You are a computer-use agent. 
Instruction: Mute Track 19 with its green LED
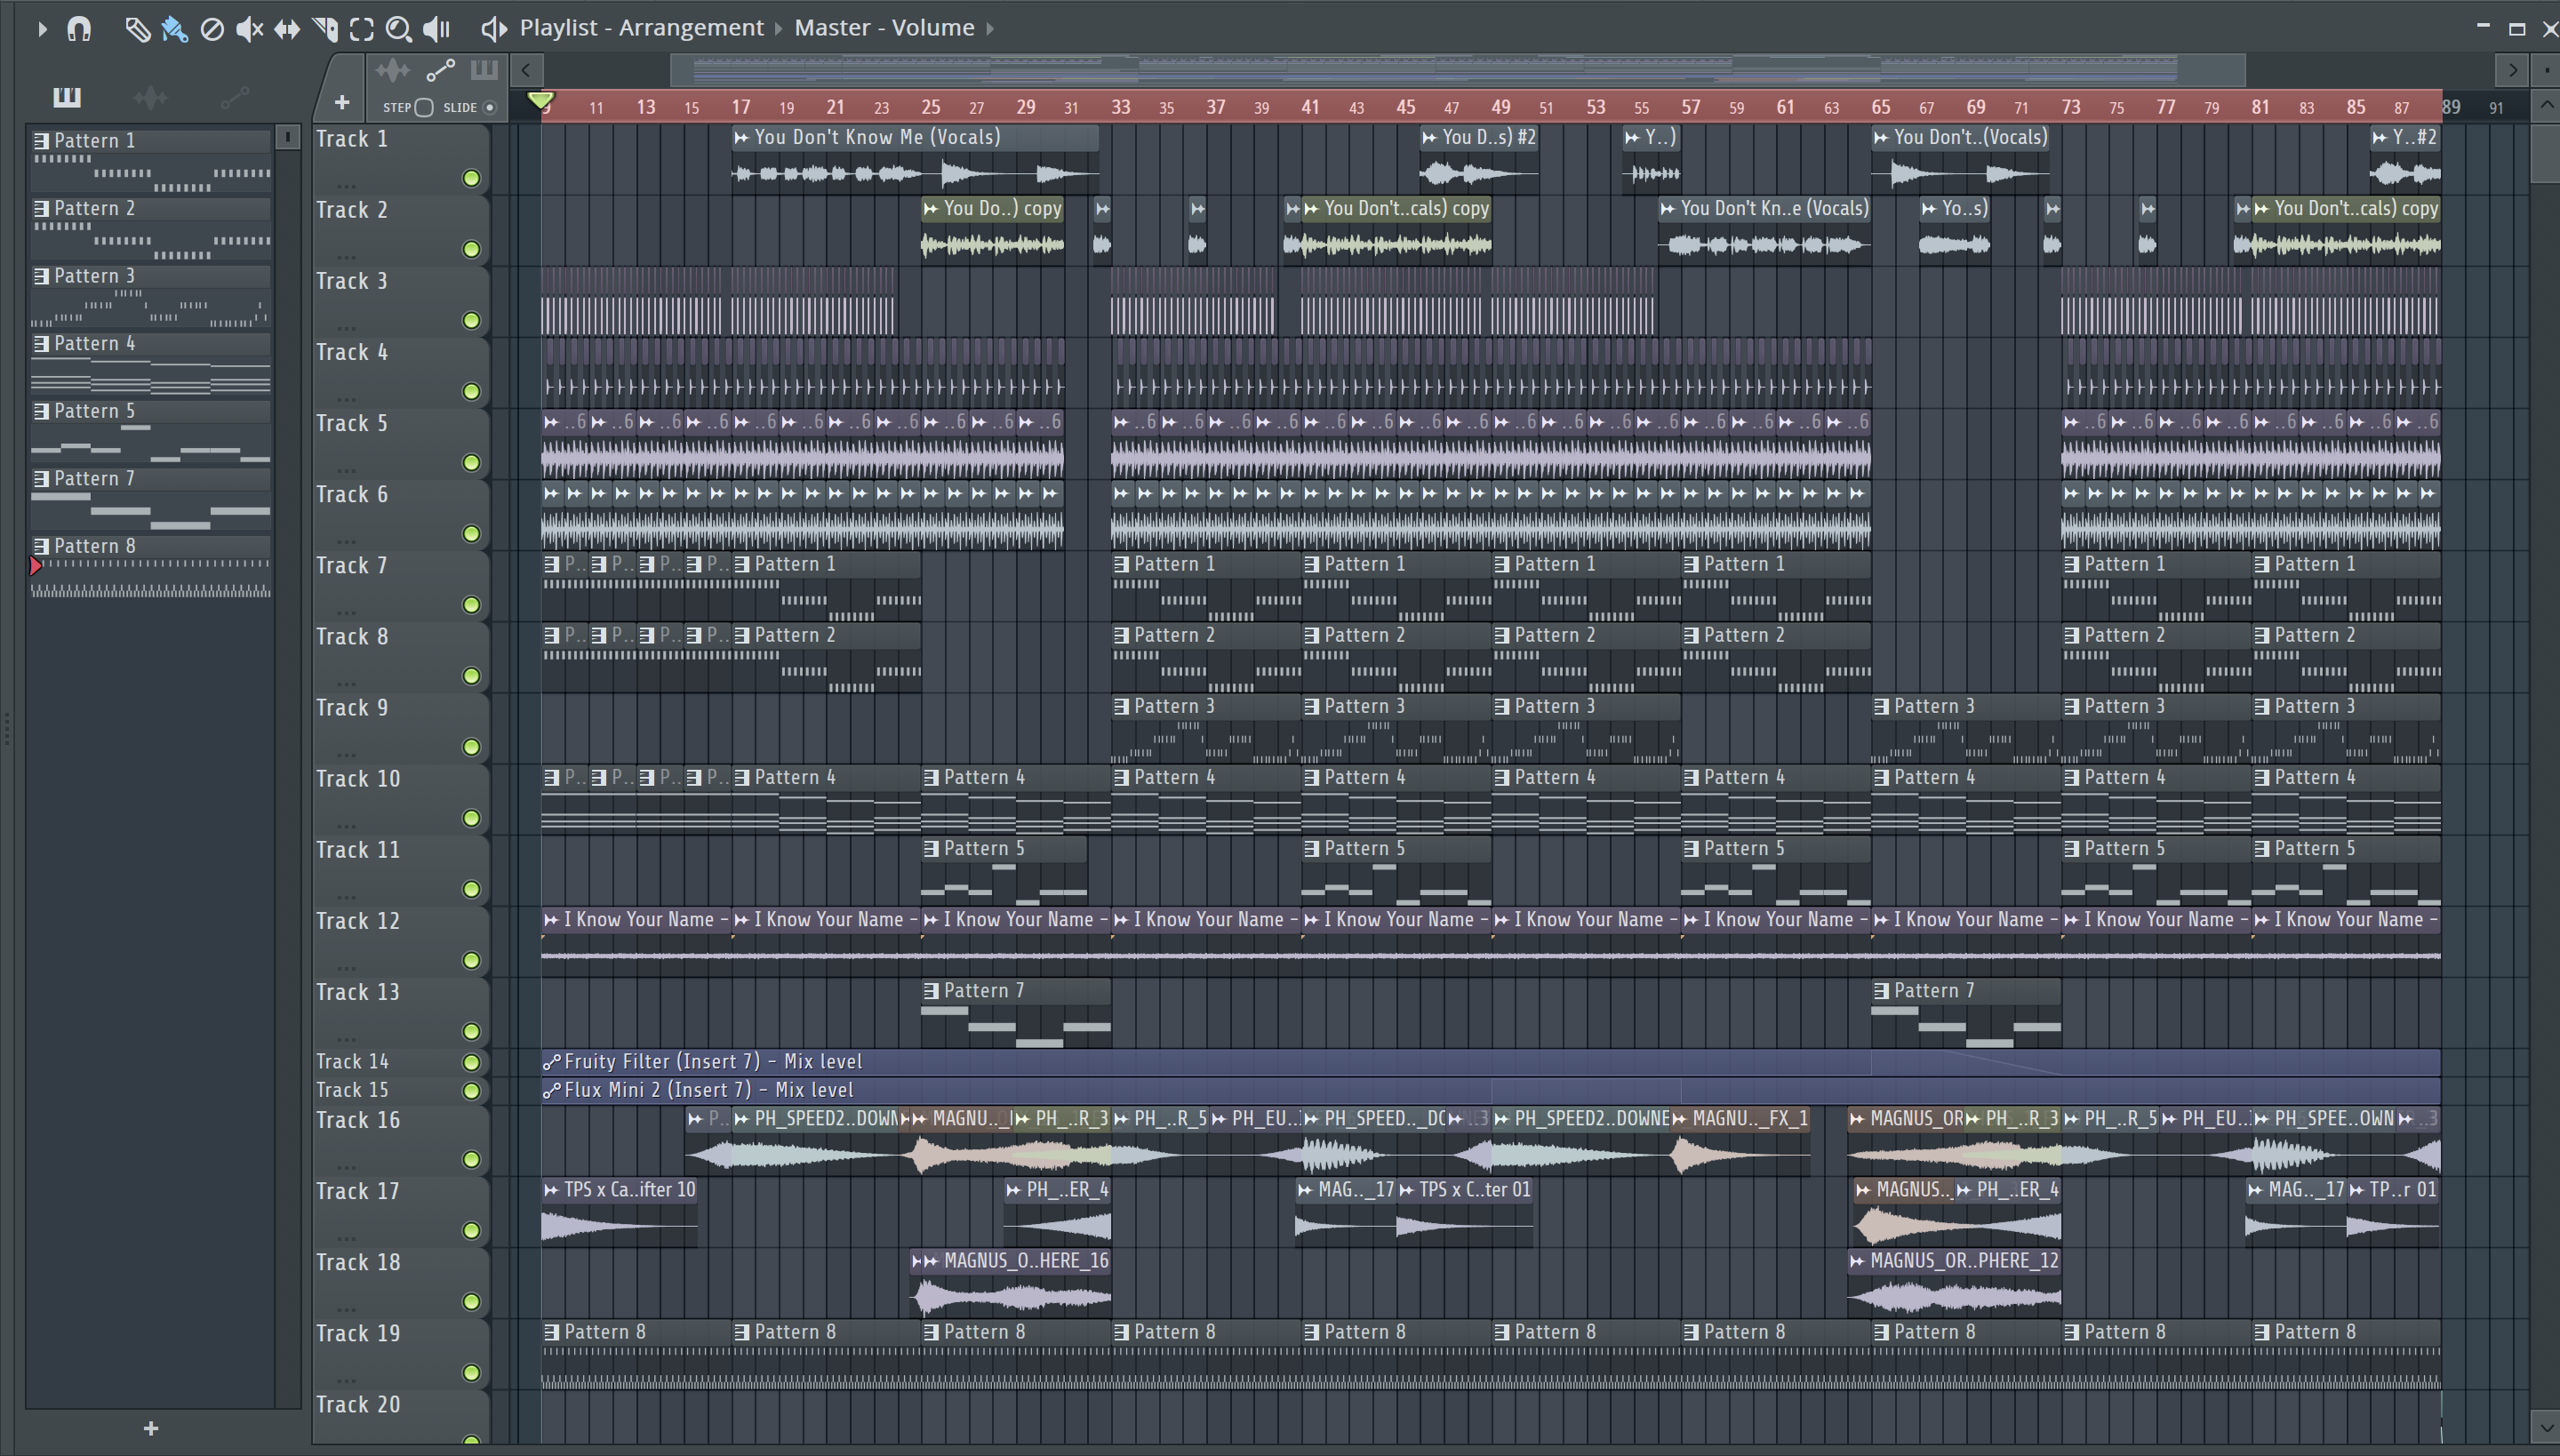click(471, 1374)
